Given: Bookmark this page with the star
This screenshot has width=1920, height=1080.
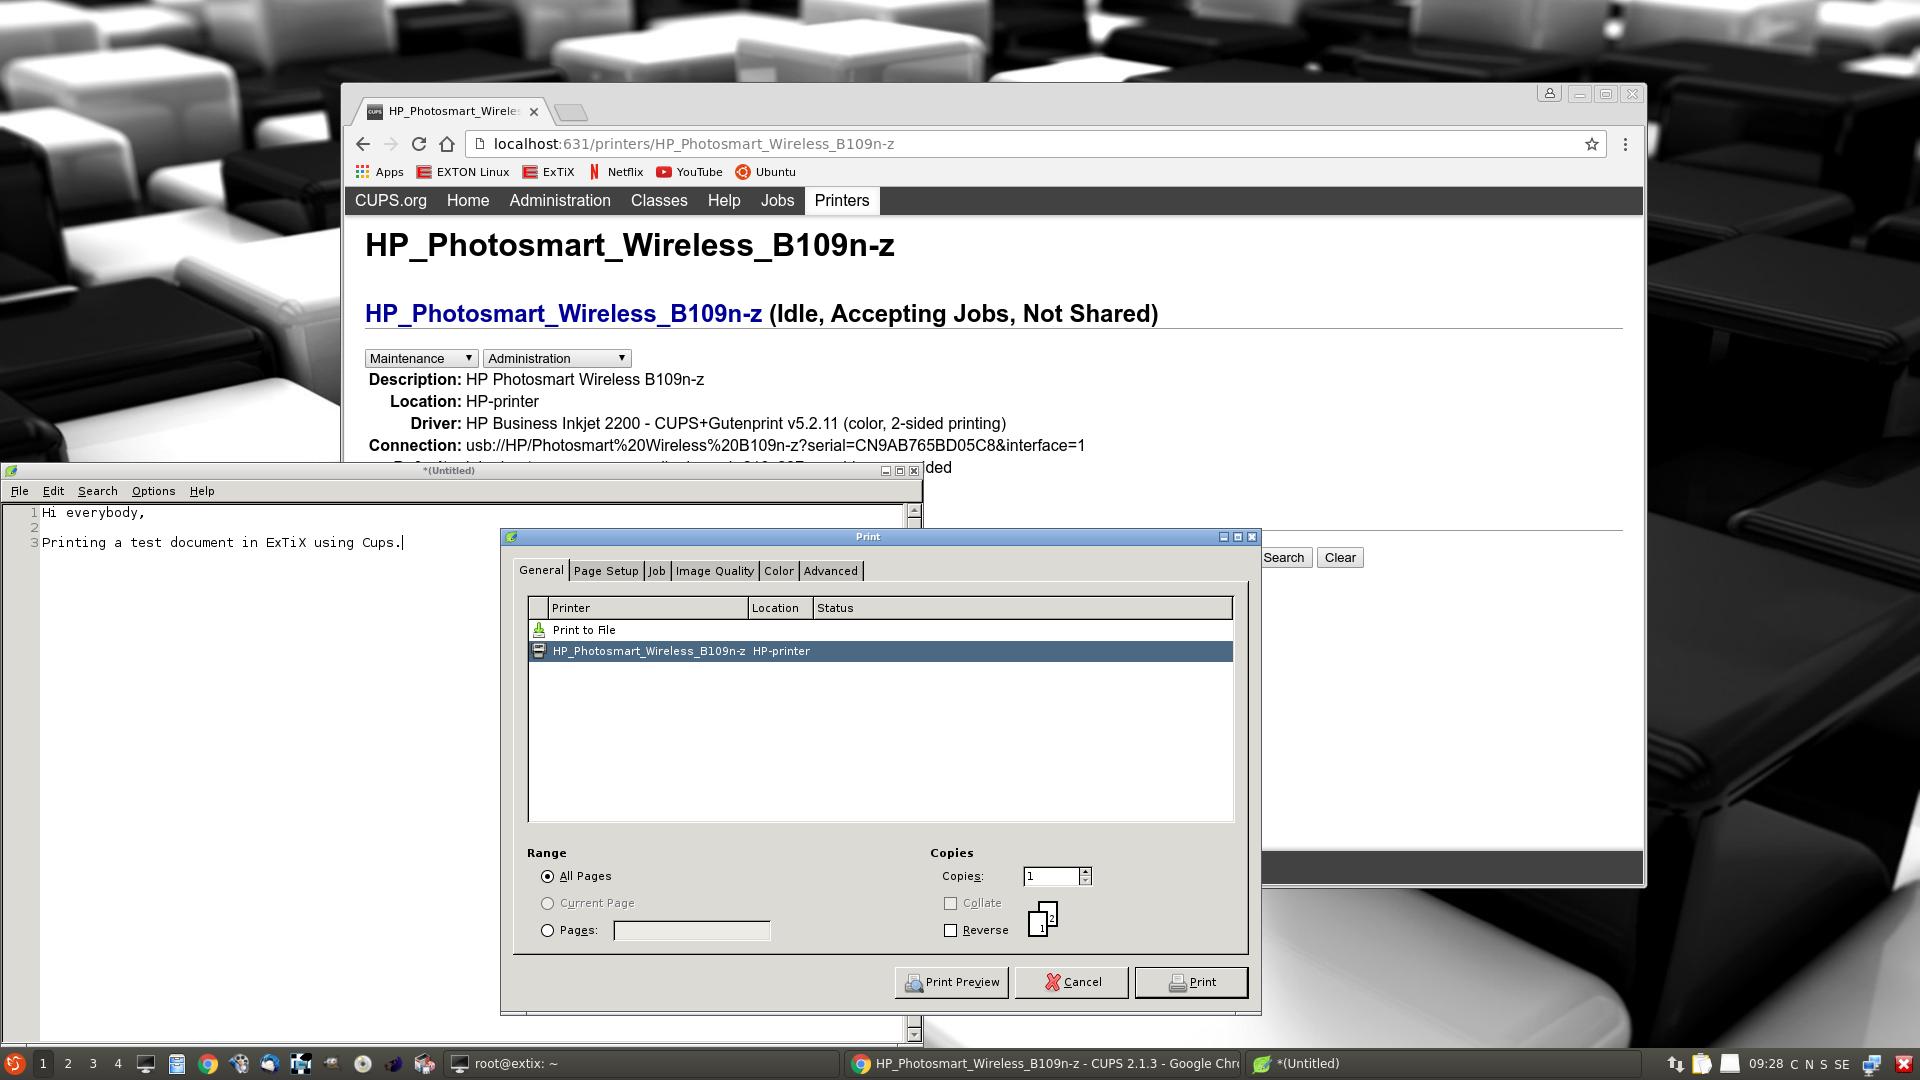Looking at the screenshot, I should click(x=1591, y=144).
